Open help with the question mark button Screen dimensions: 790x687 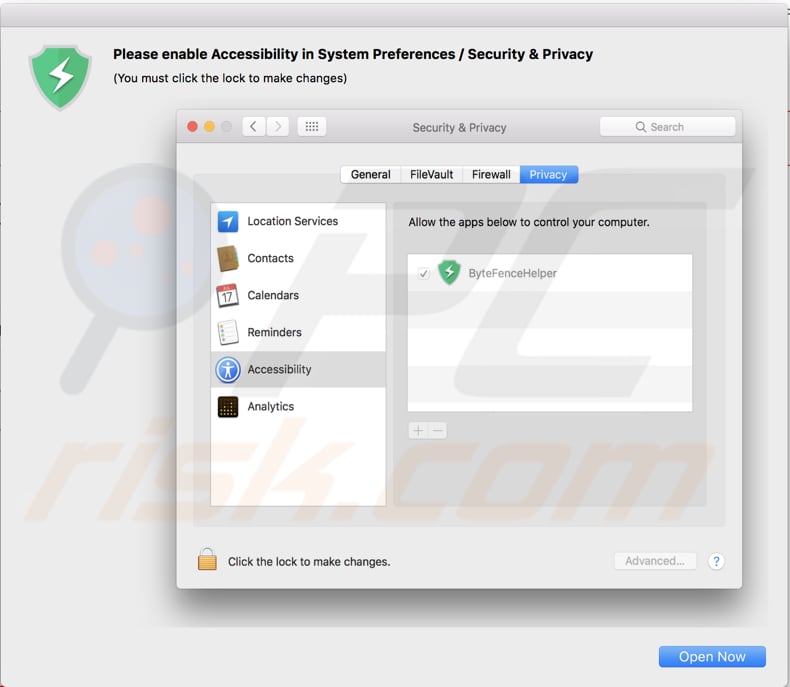pos(716,561)
